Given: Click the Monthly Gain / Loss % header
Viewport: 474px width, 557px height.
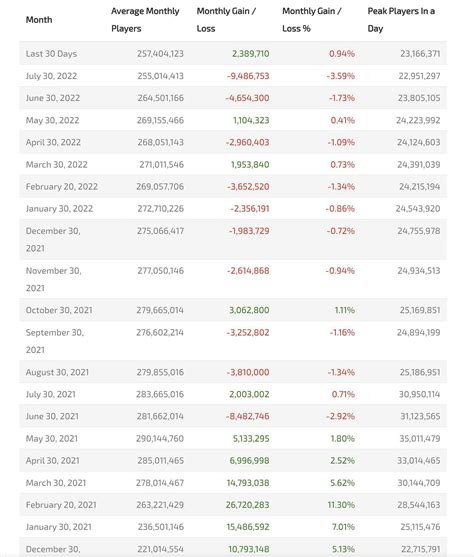Looking at the screenshot, I should coord(312,20).
